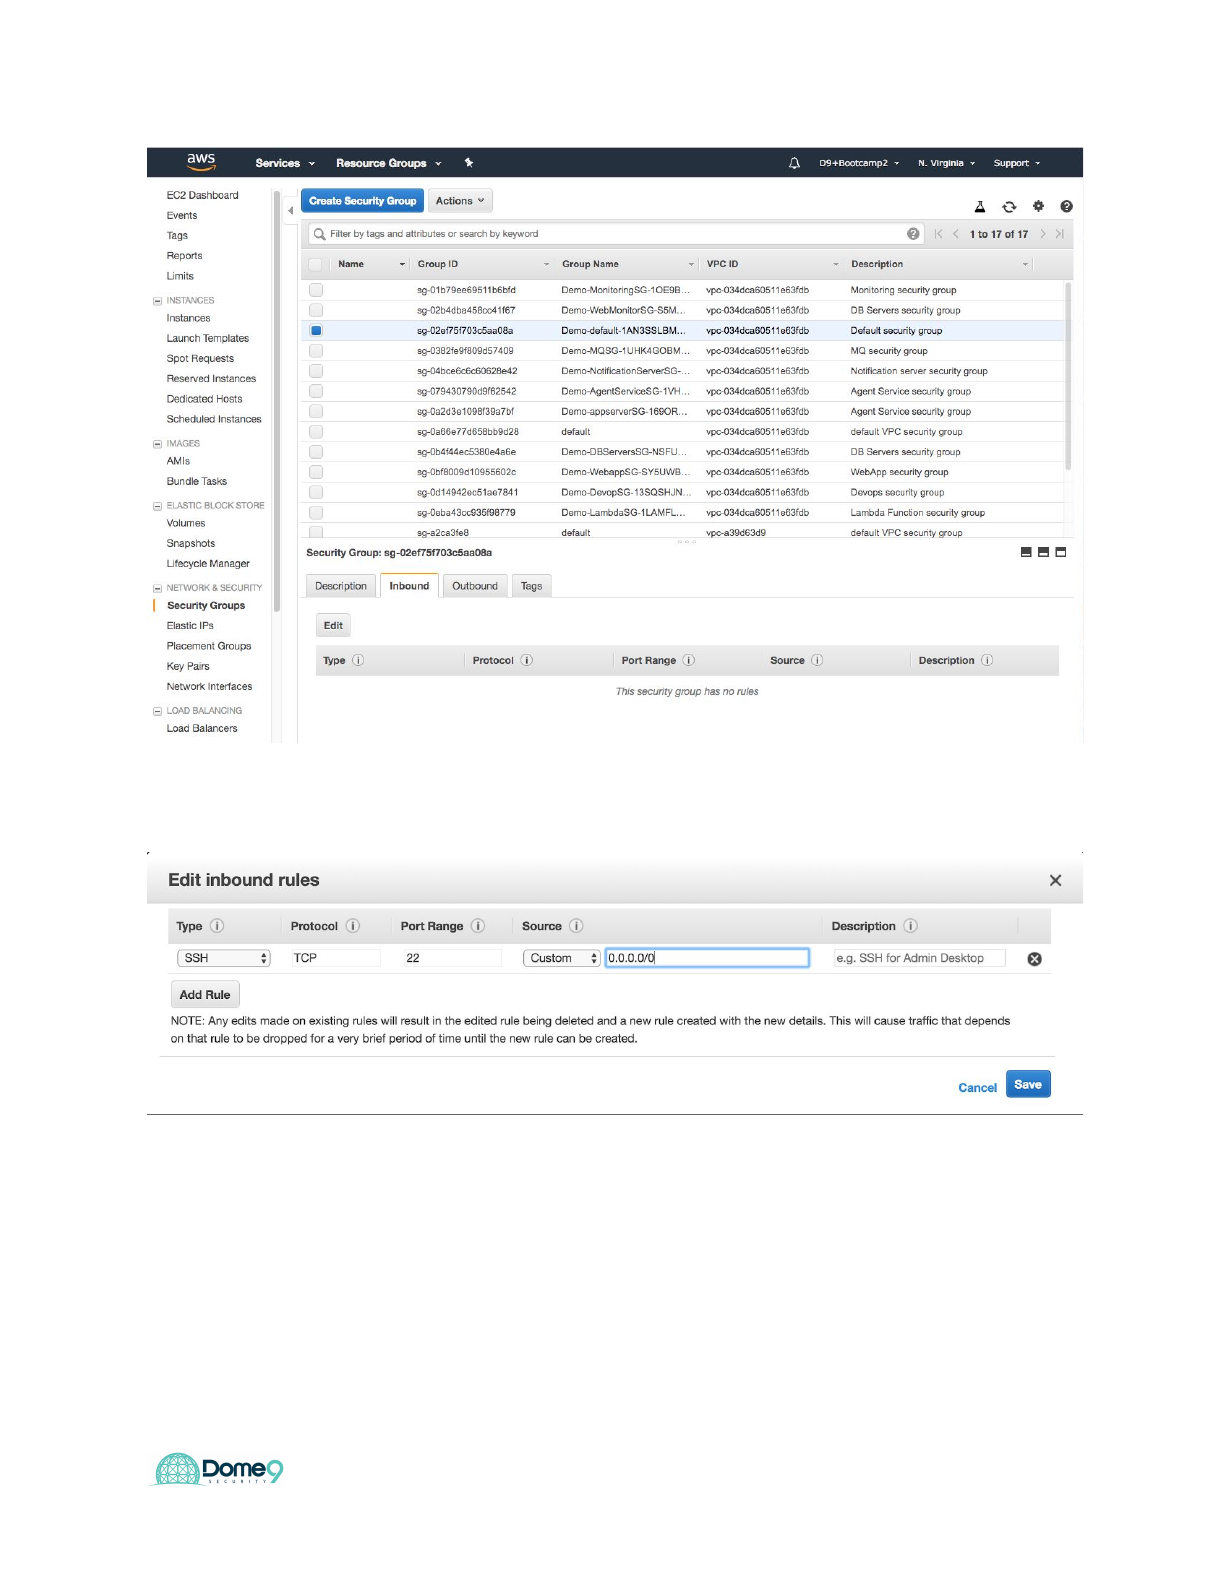Refresh the security groups list
The height and width of the screenshot is (1584, 1224).
tap(1009, 207)
